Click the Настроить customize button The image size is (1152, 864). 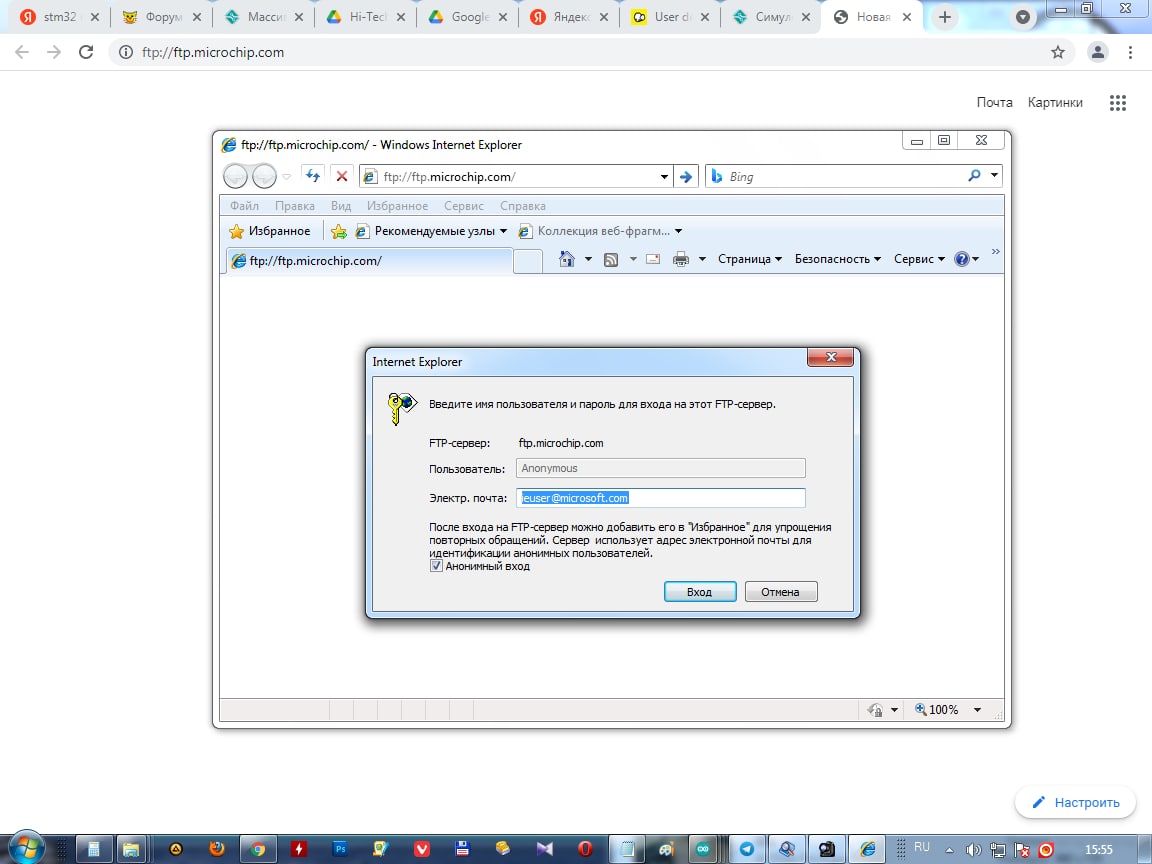[1076, 802]
